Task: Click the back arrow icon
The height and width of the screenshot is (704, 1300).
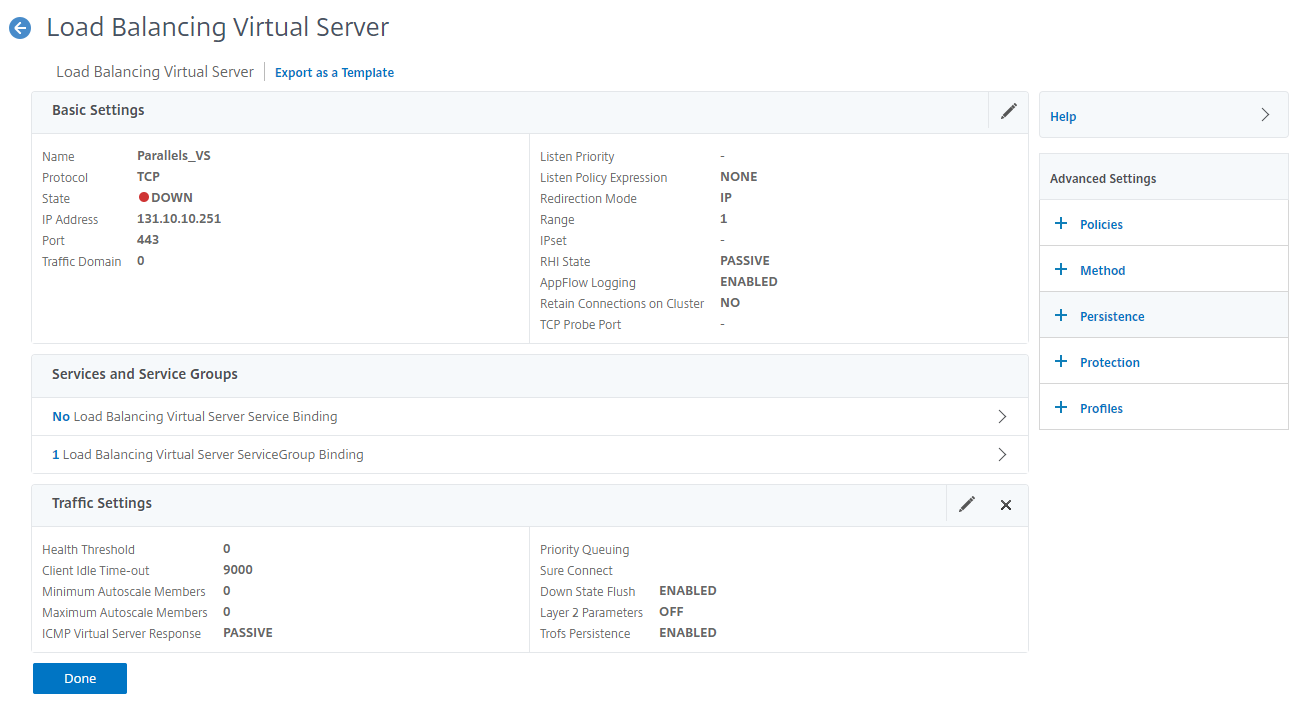Action: coord(20,29)
